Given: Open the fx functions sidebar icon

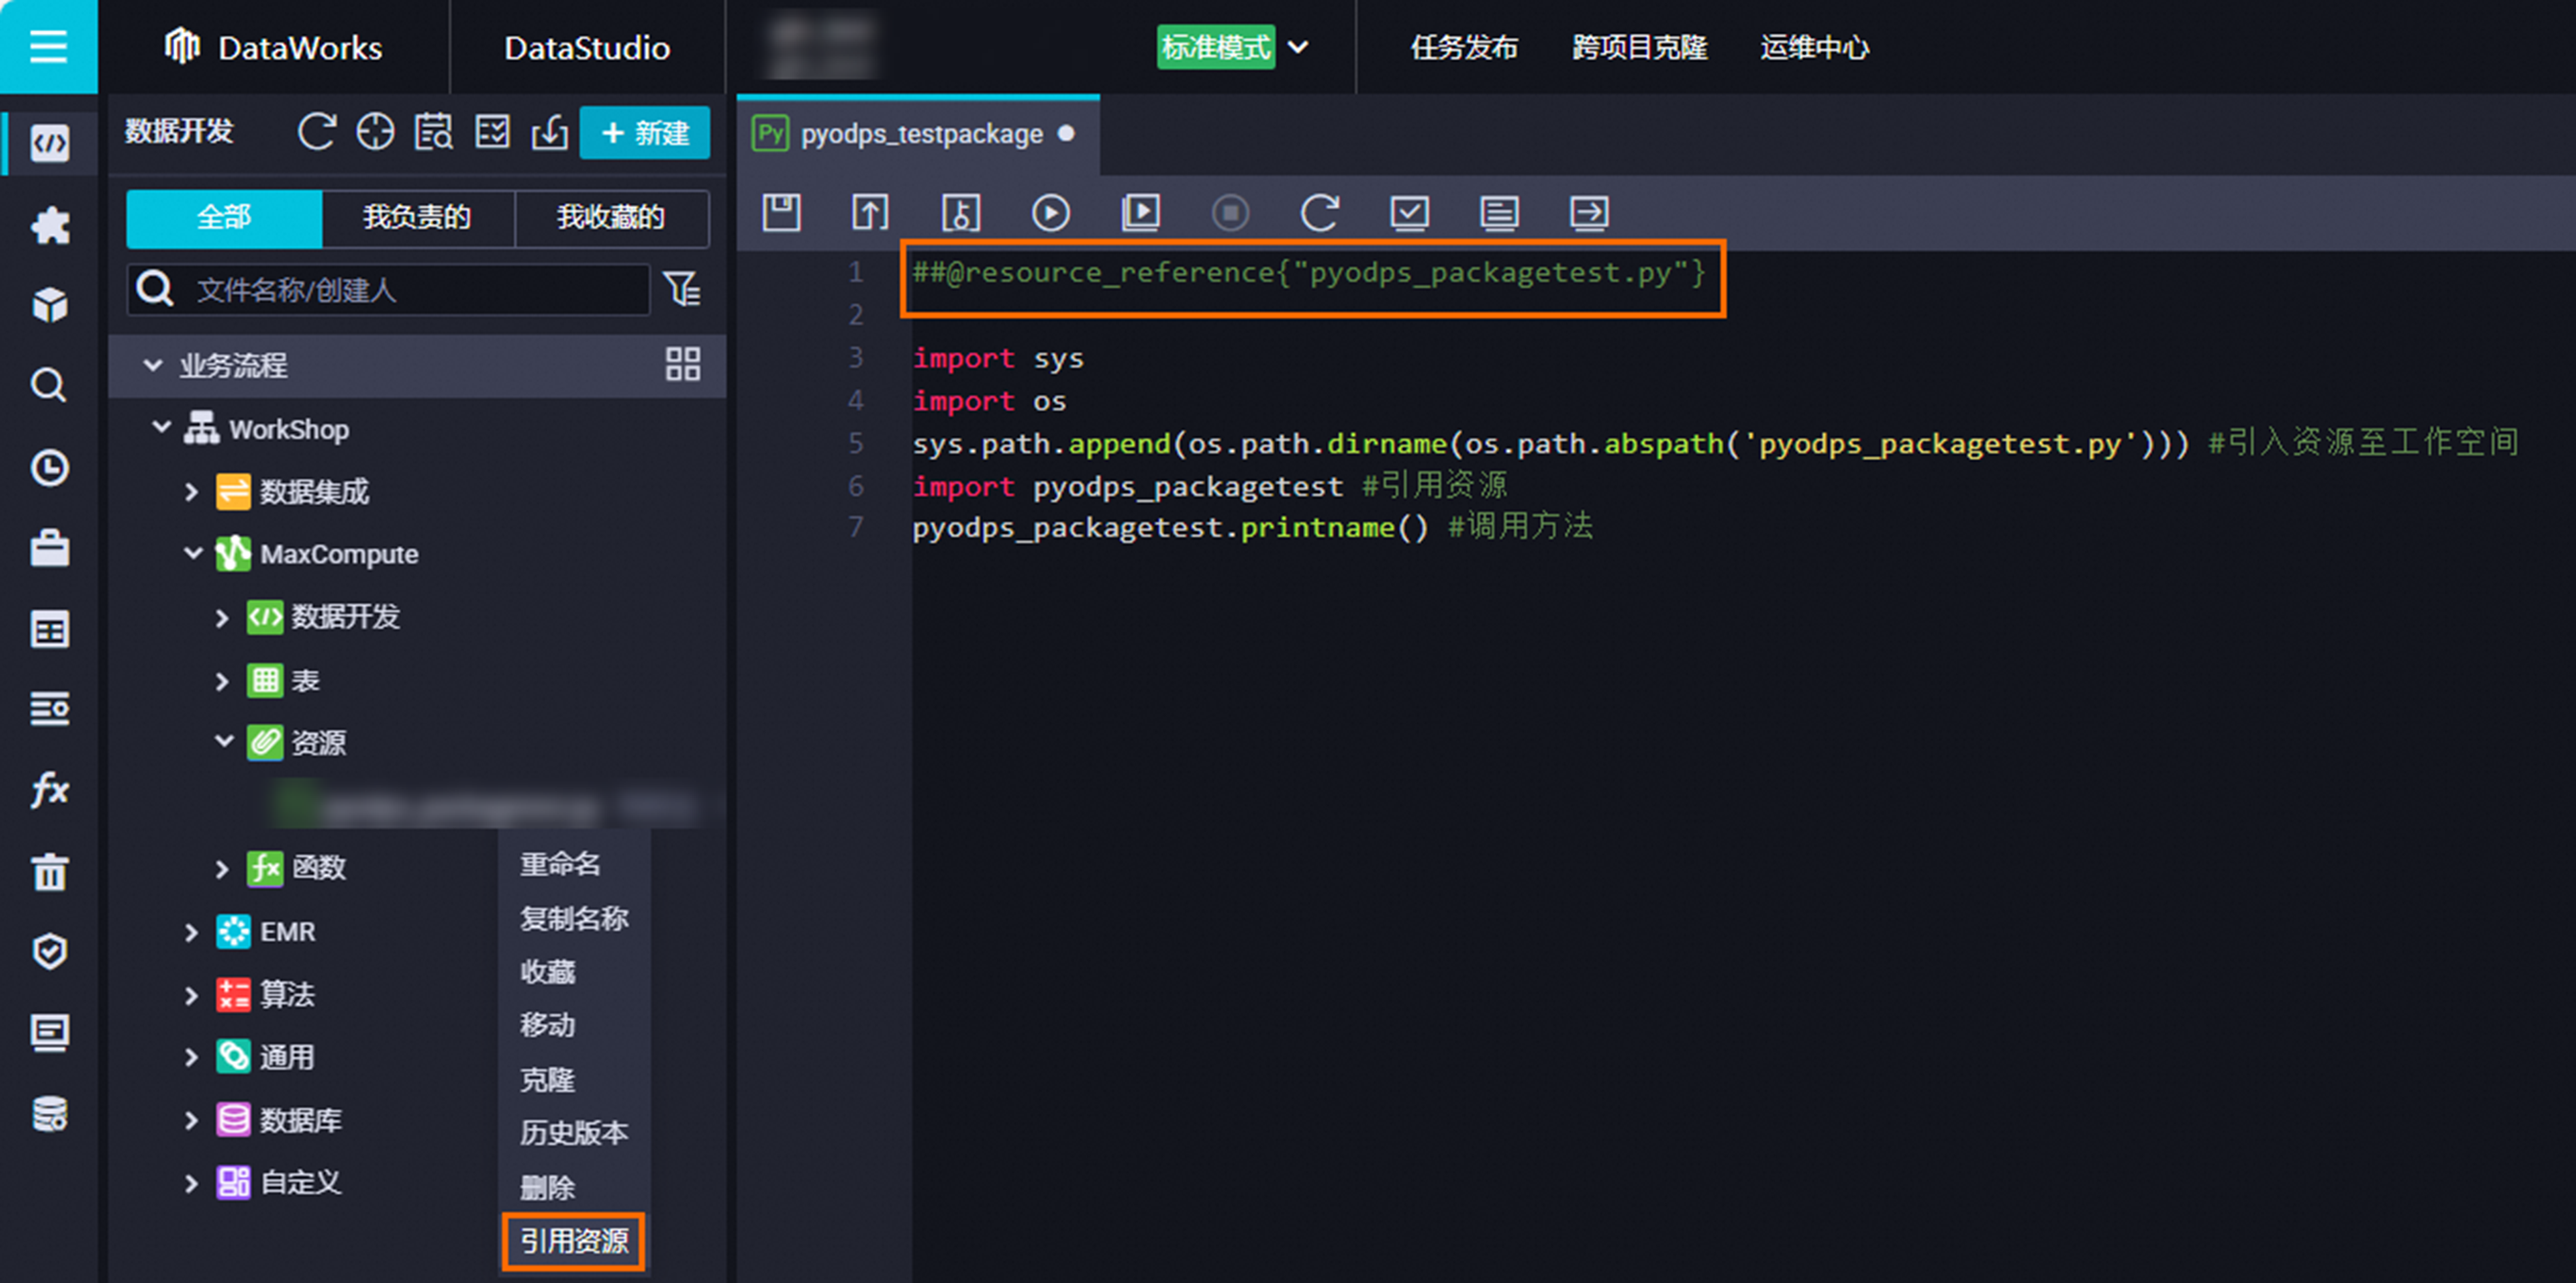Looking at the screenshot, I should (x=49, y=790).
